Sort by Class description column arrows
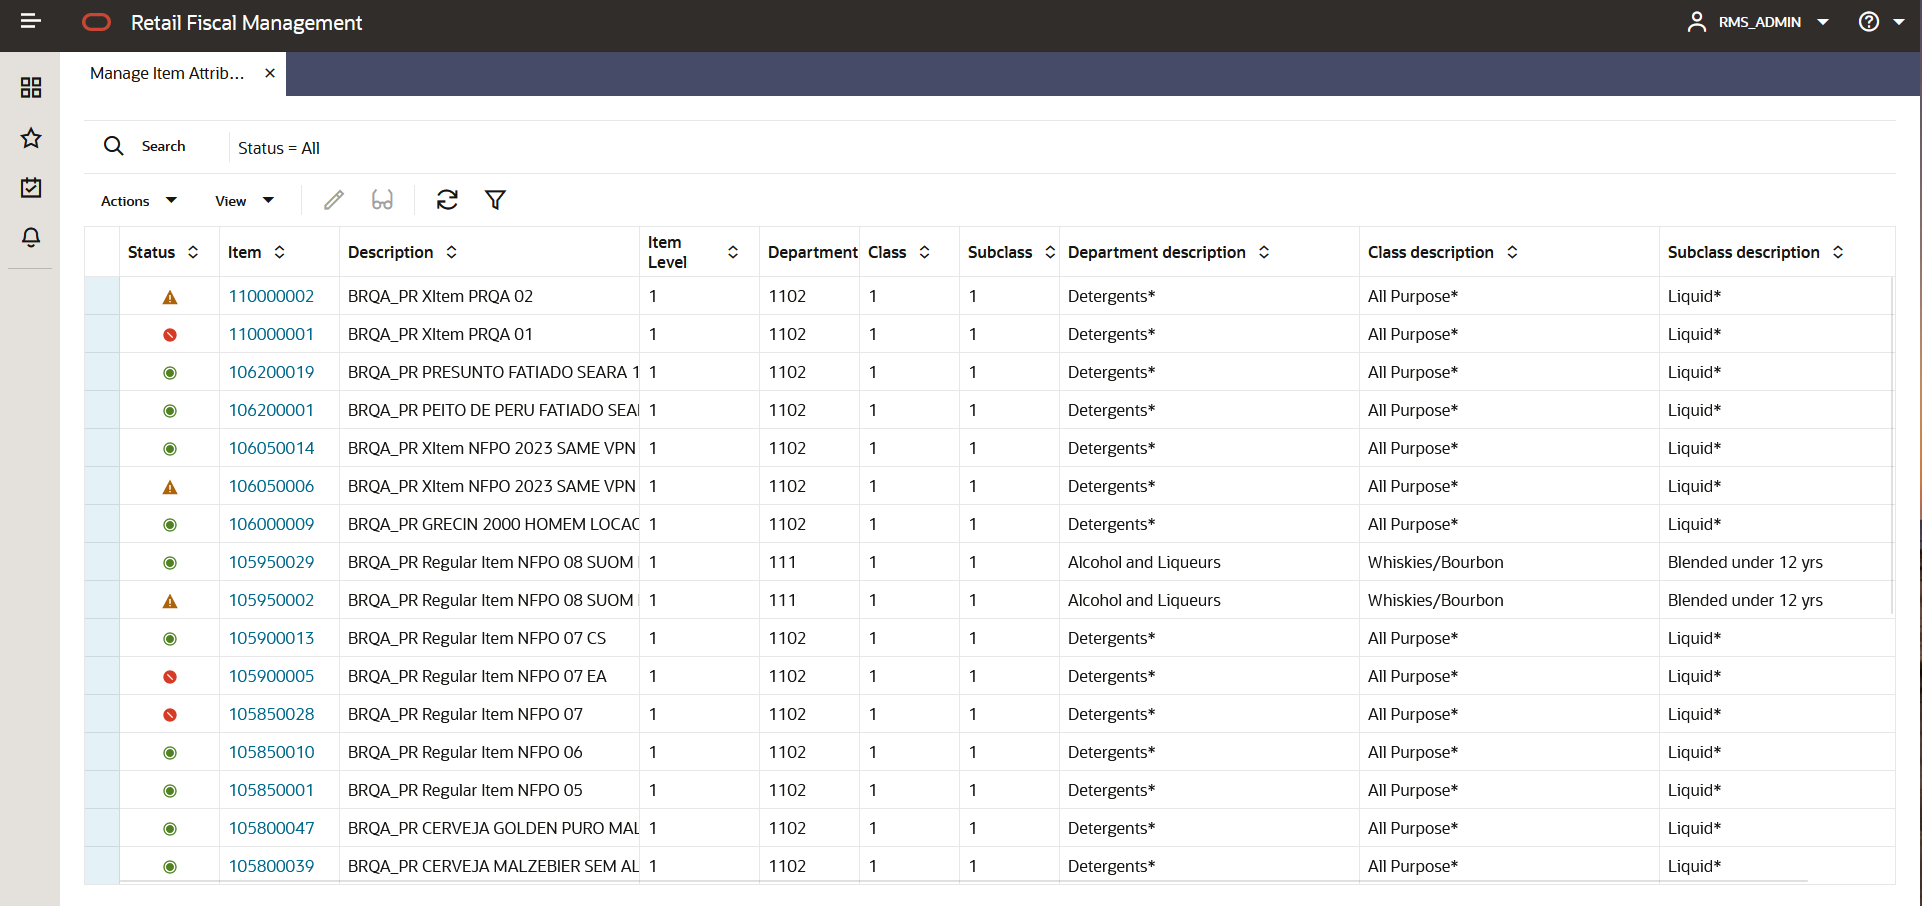The width and height of the screenshot is (1922, 906). [1512, 252]
